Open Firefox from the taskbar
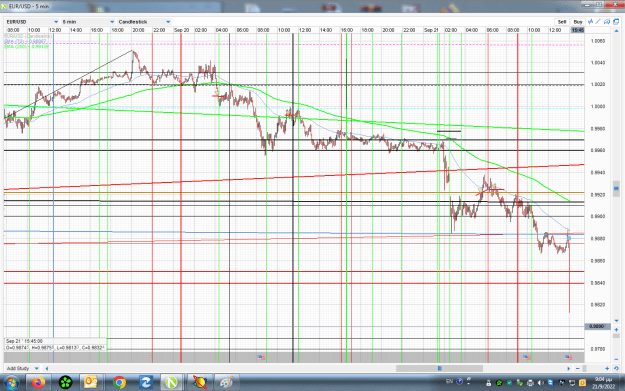This screenshot has width=625, height=391. pos(39,383)
